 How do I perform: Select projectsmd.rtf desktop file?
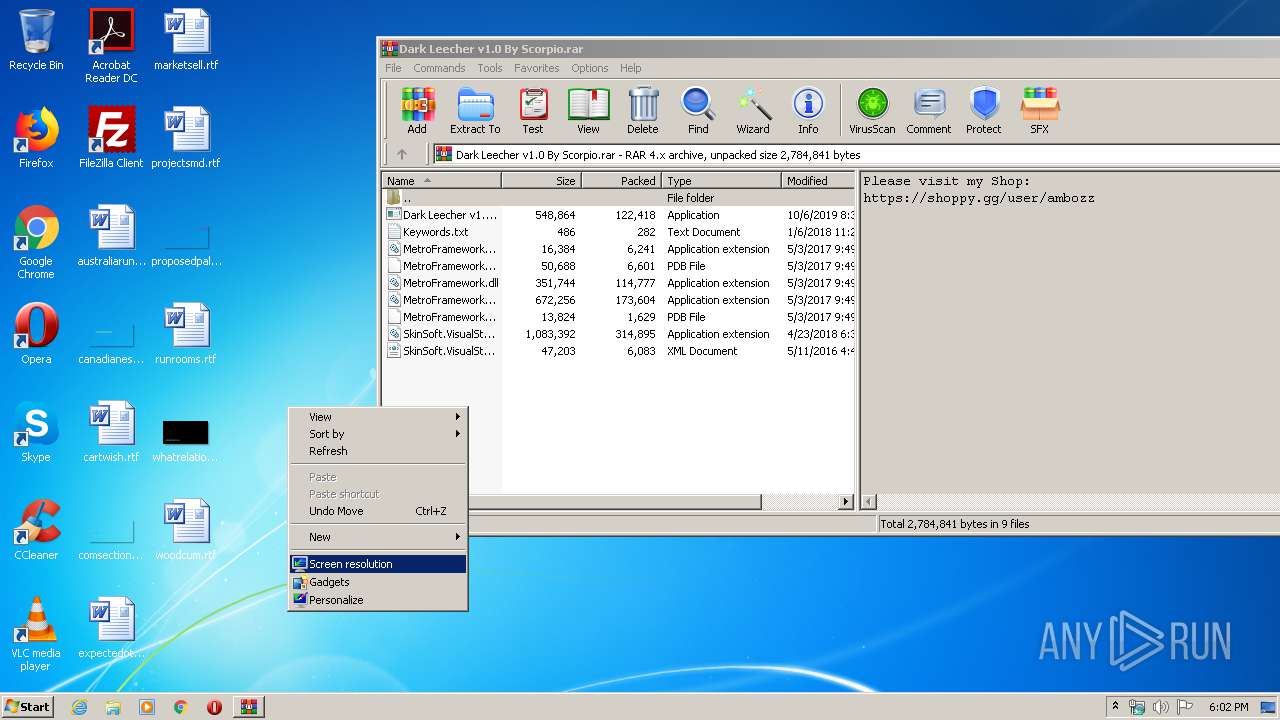(x=186, y=138)
